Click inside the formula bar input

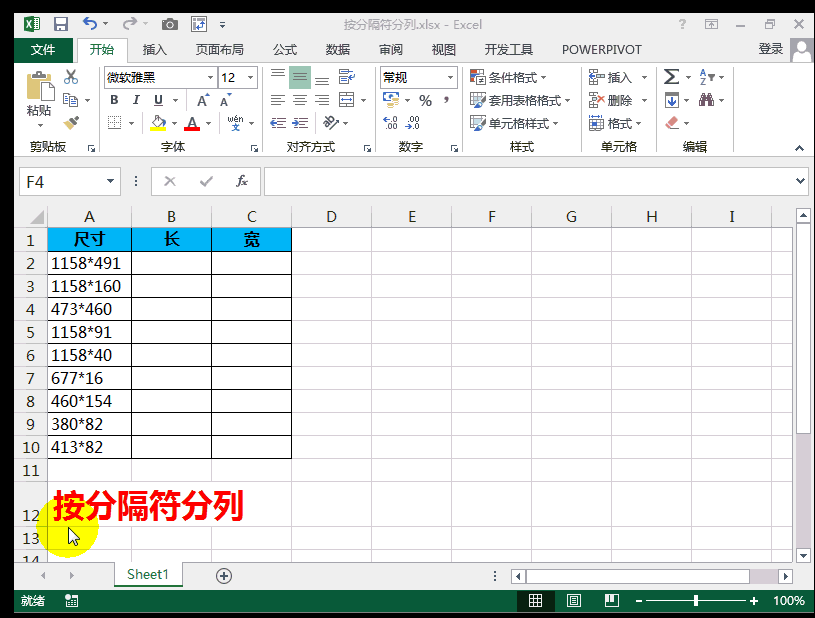point(528,181)
